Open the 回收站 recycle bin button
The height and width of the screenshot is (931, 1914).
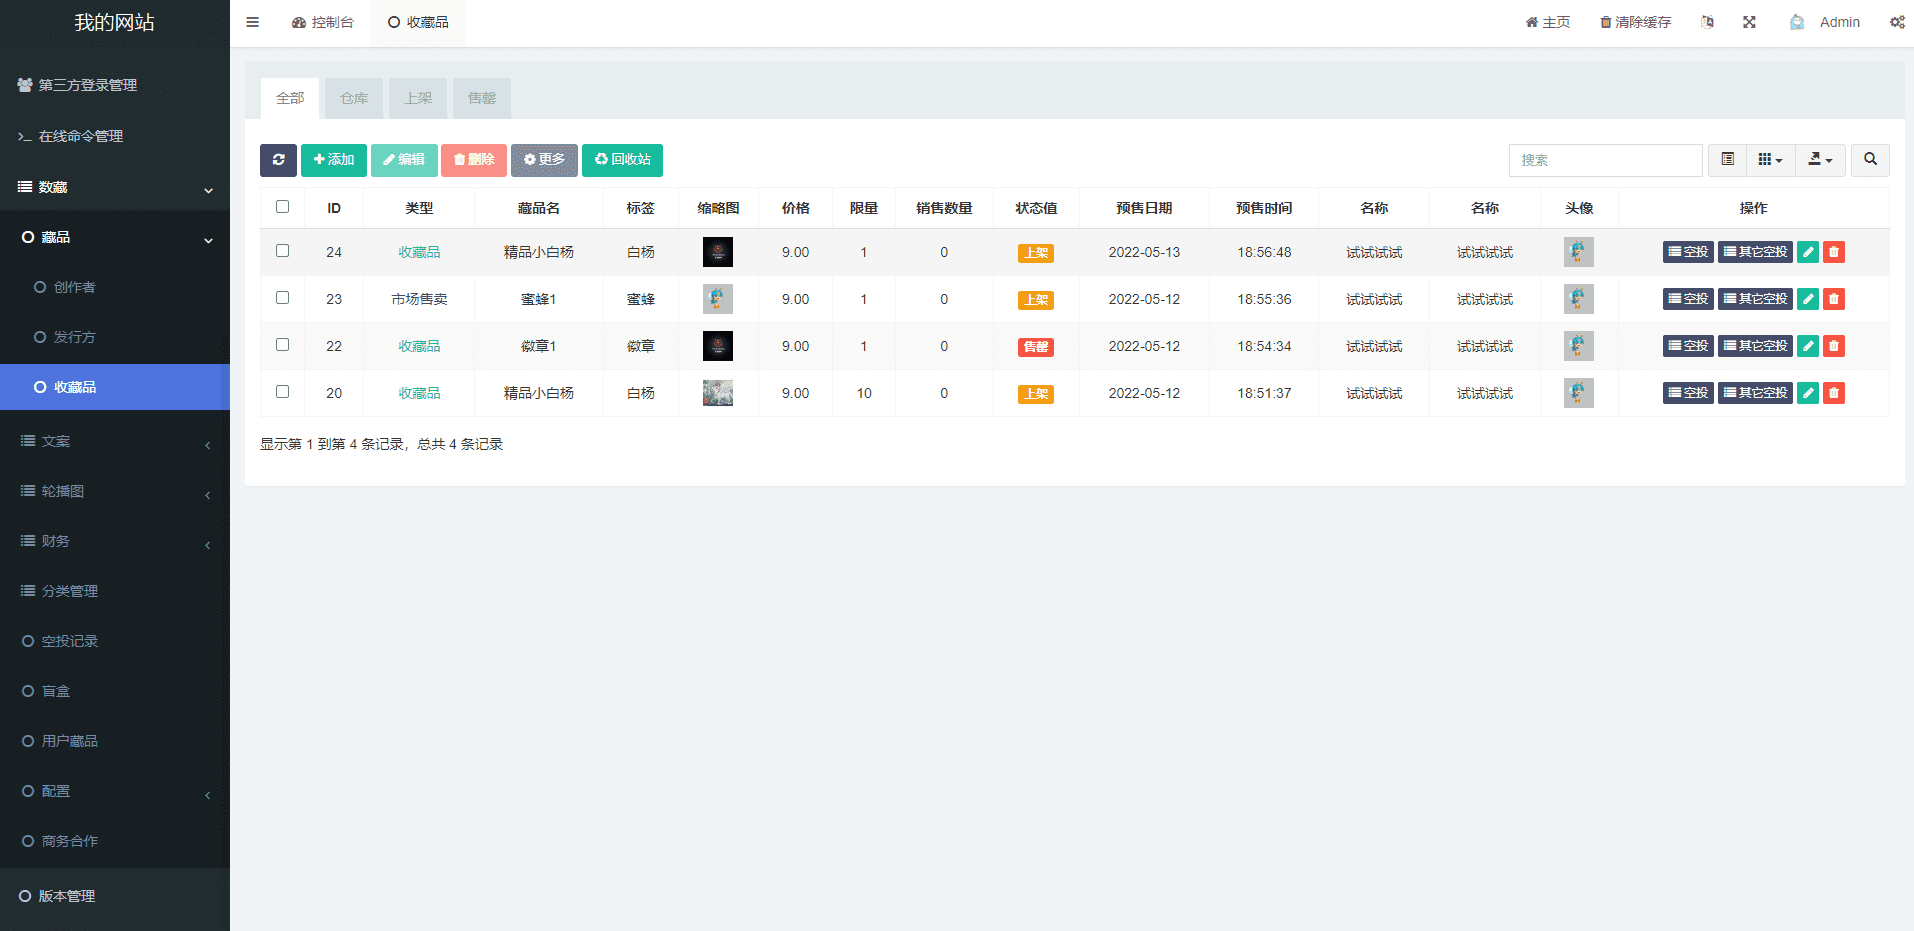[622, 160]
